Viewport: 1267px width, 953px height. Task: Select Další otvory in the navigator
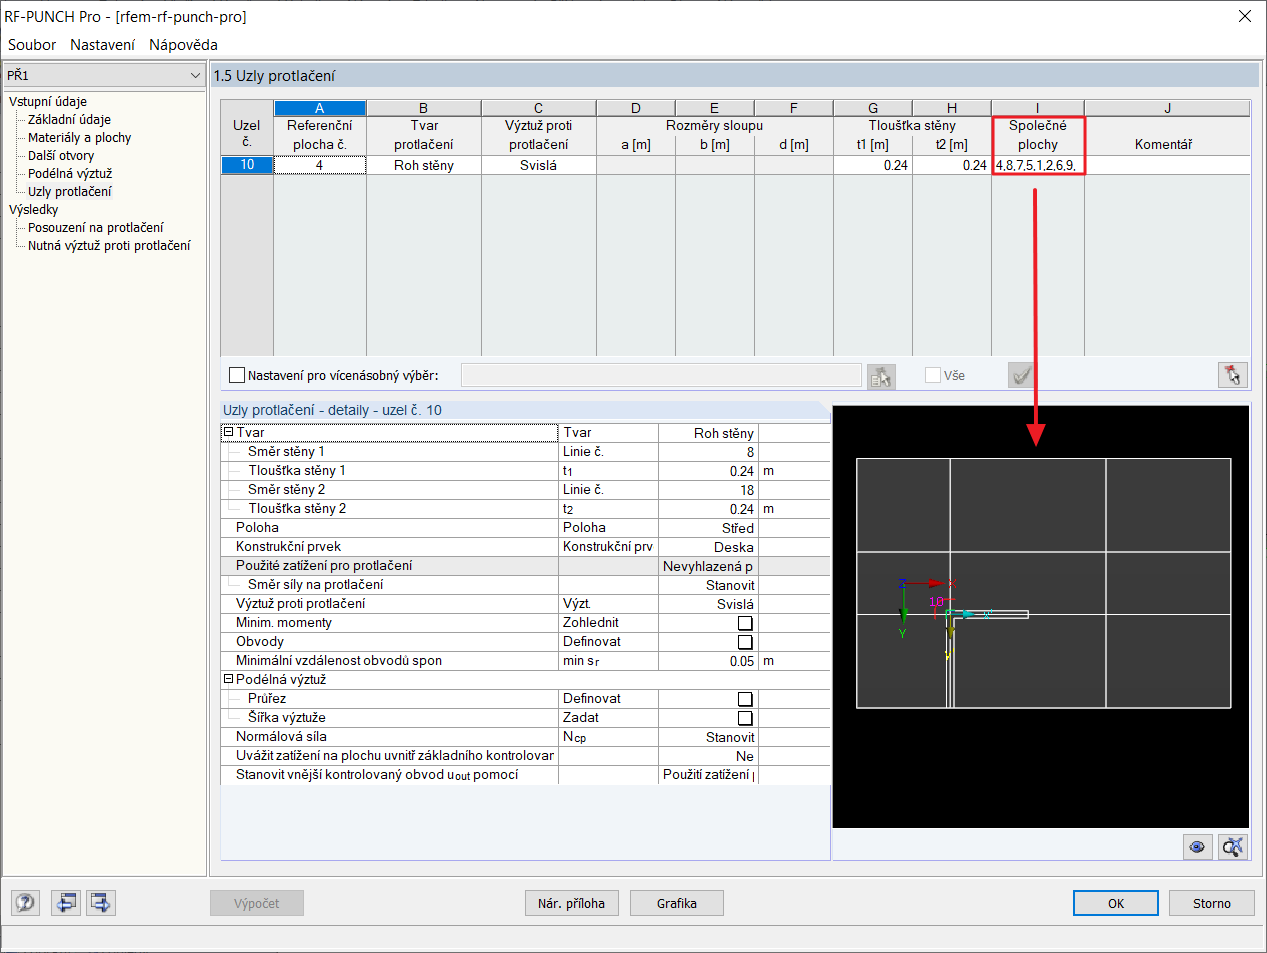pyautogui.click(x=61, y=155)
